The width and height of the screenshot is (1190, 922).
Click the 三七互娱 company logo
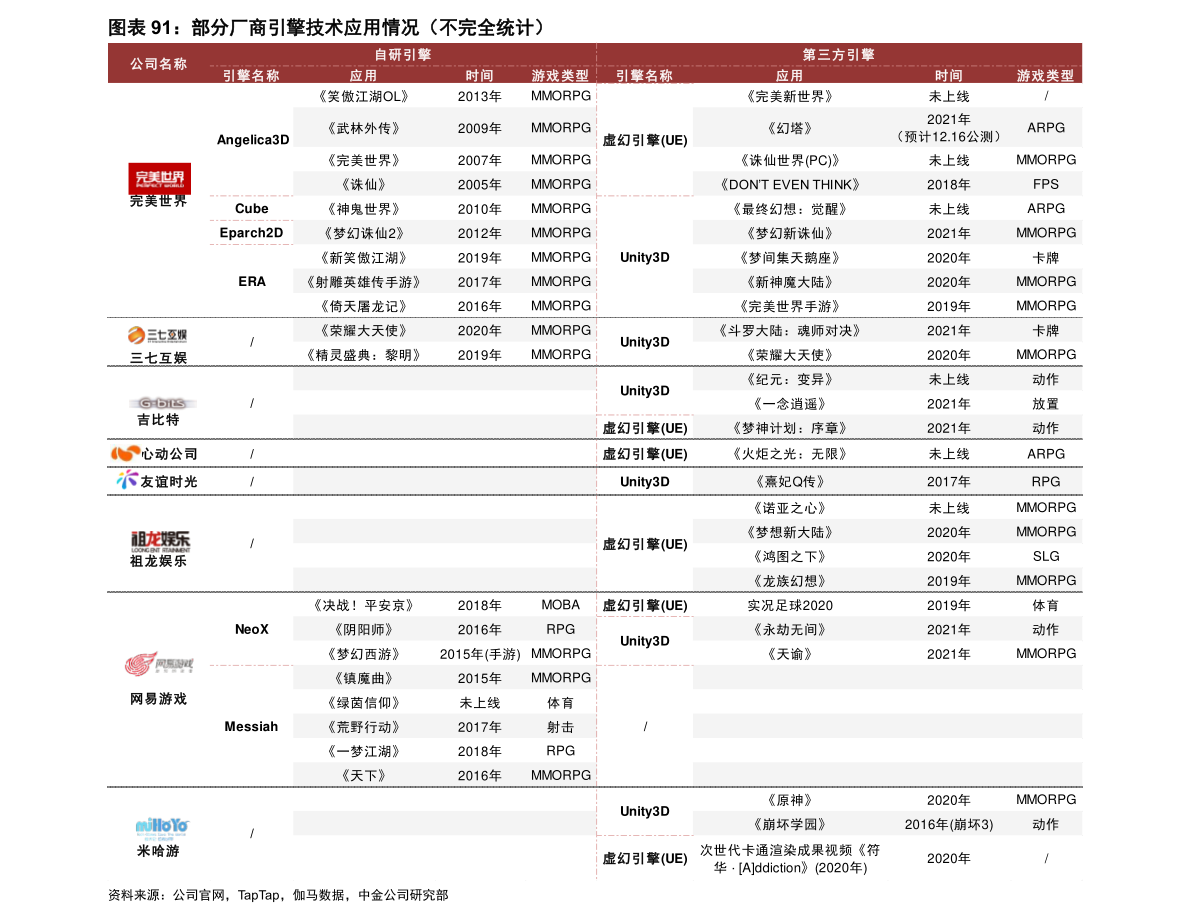click(158, 335)
